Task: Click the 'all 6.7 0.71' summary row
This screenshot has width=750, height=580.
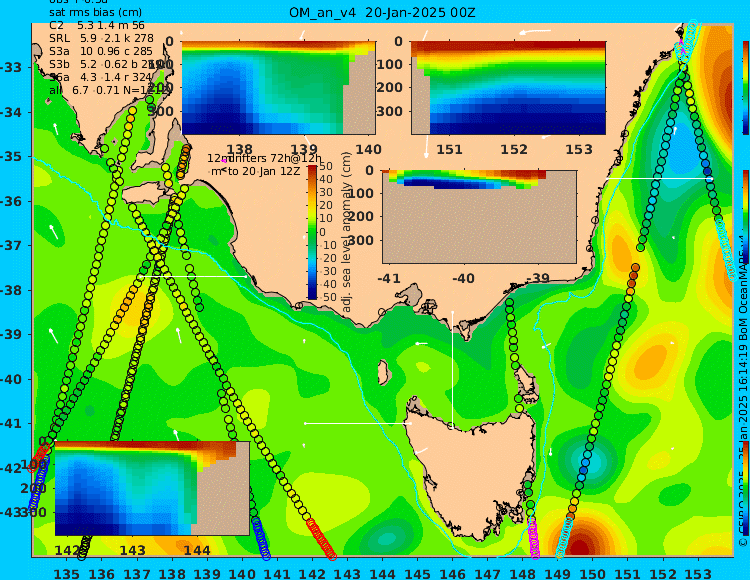Action: [x=110, y=90]
